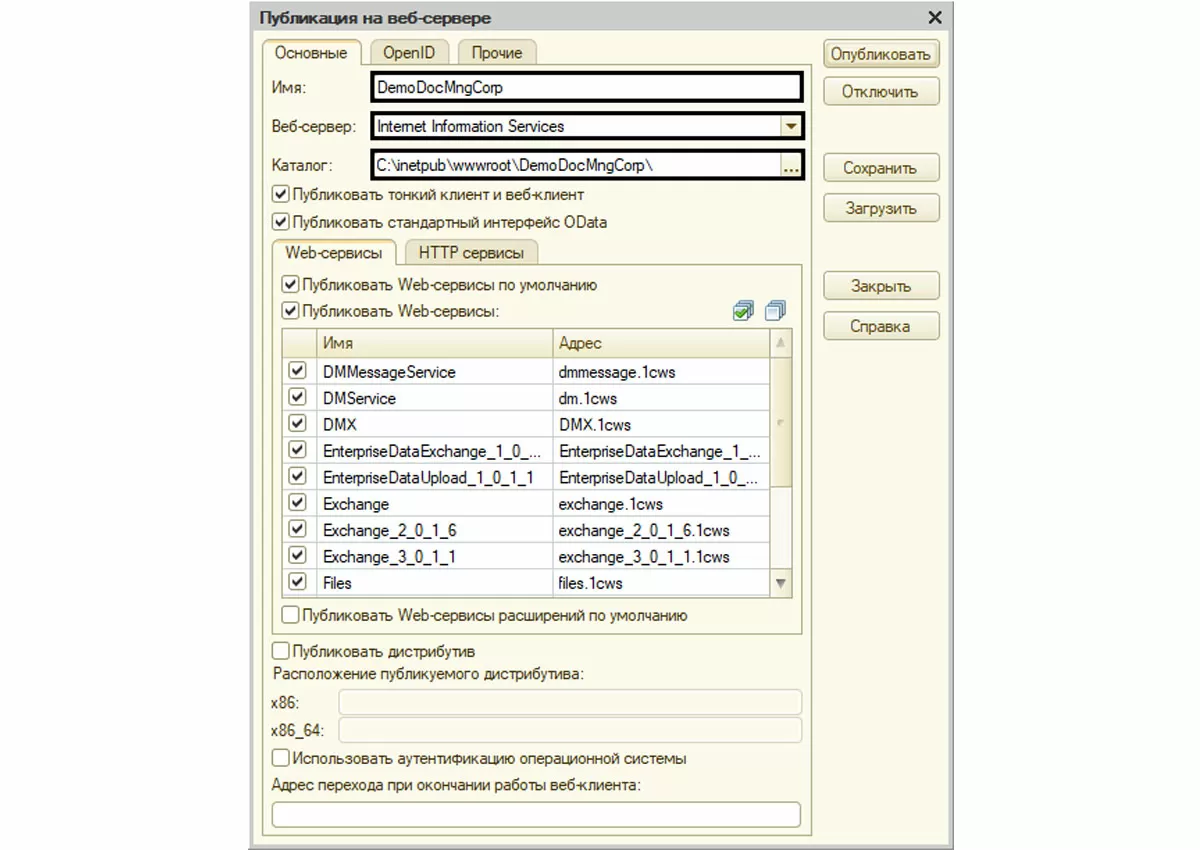Check all web services icon
1200x850 pixels.
point(743,312)
